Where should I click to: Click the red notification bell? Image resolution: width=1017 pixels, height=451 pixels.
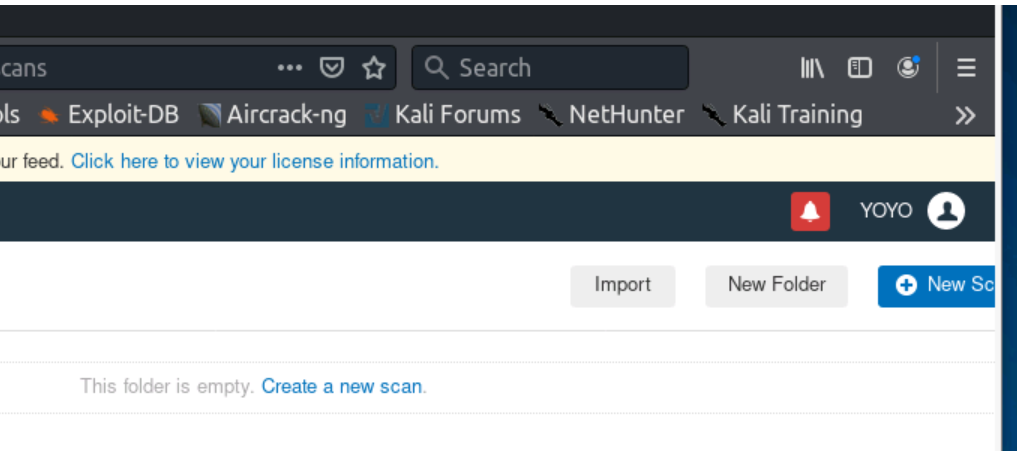pos(810,211)
